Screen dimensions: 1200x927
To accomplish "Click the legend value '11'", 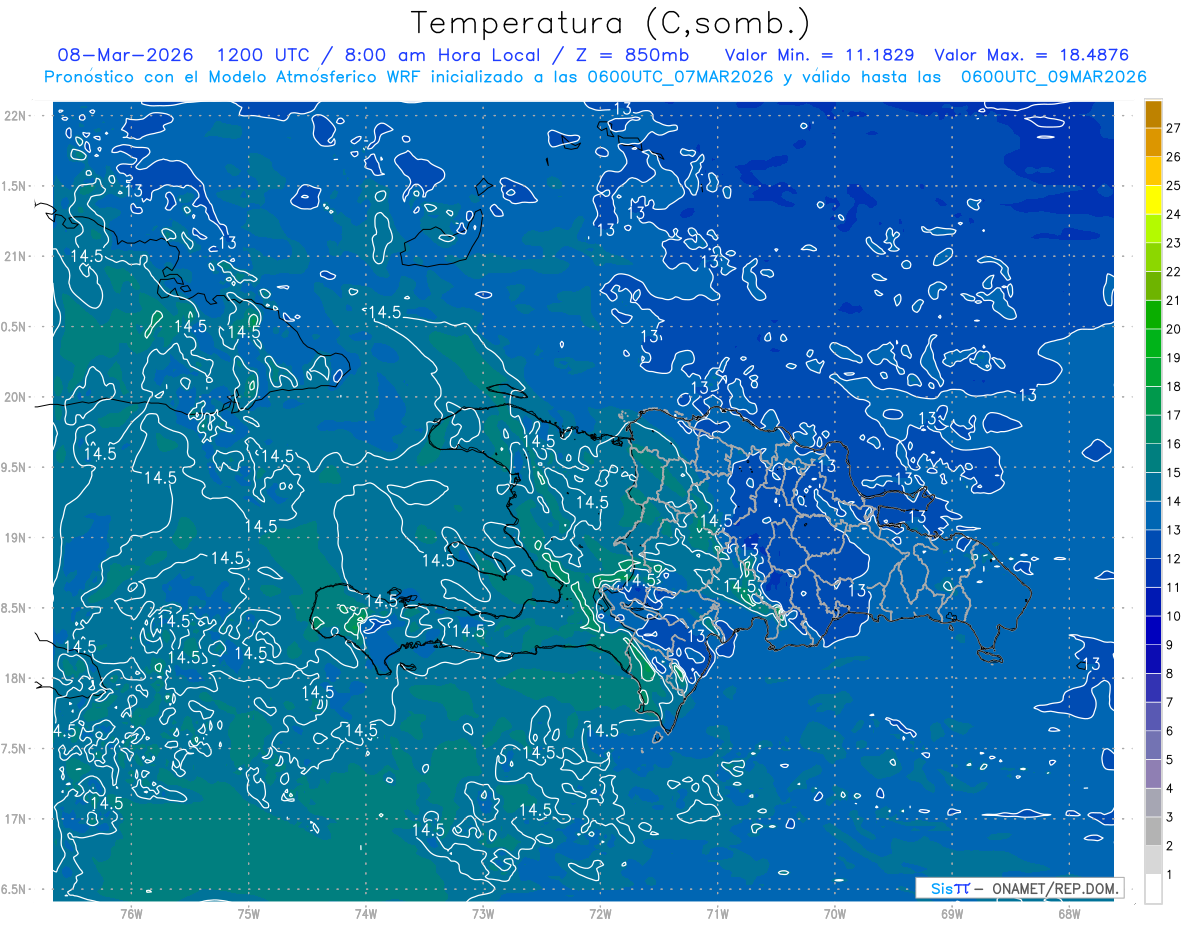I will pyautogui.click(x=1174, y=587).
